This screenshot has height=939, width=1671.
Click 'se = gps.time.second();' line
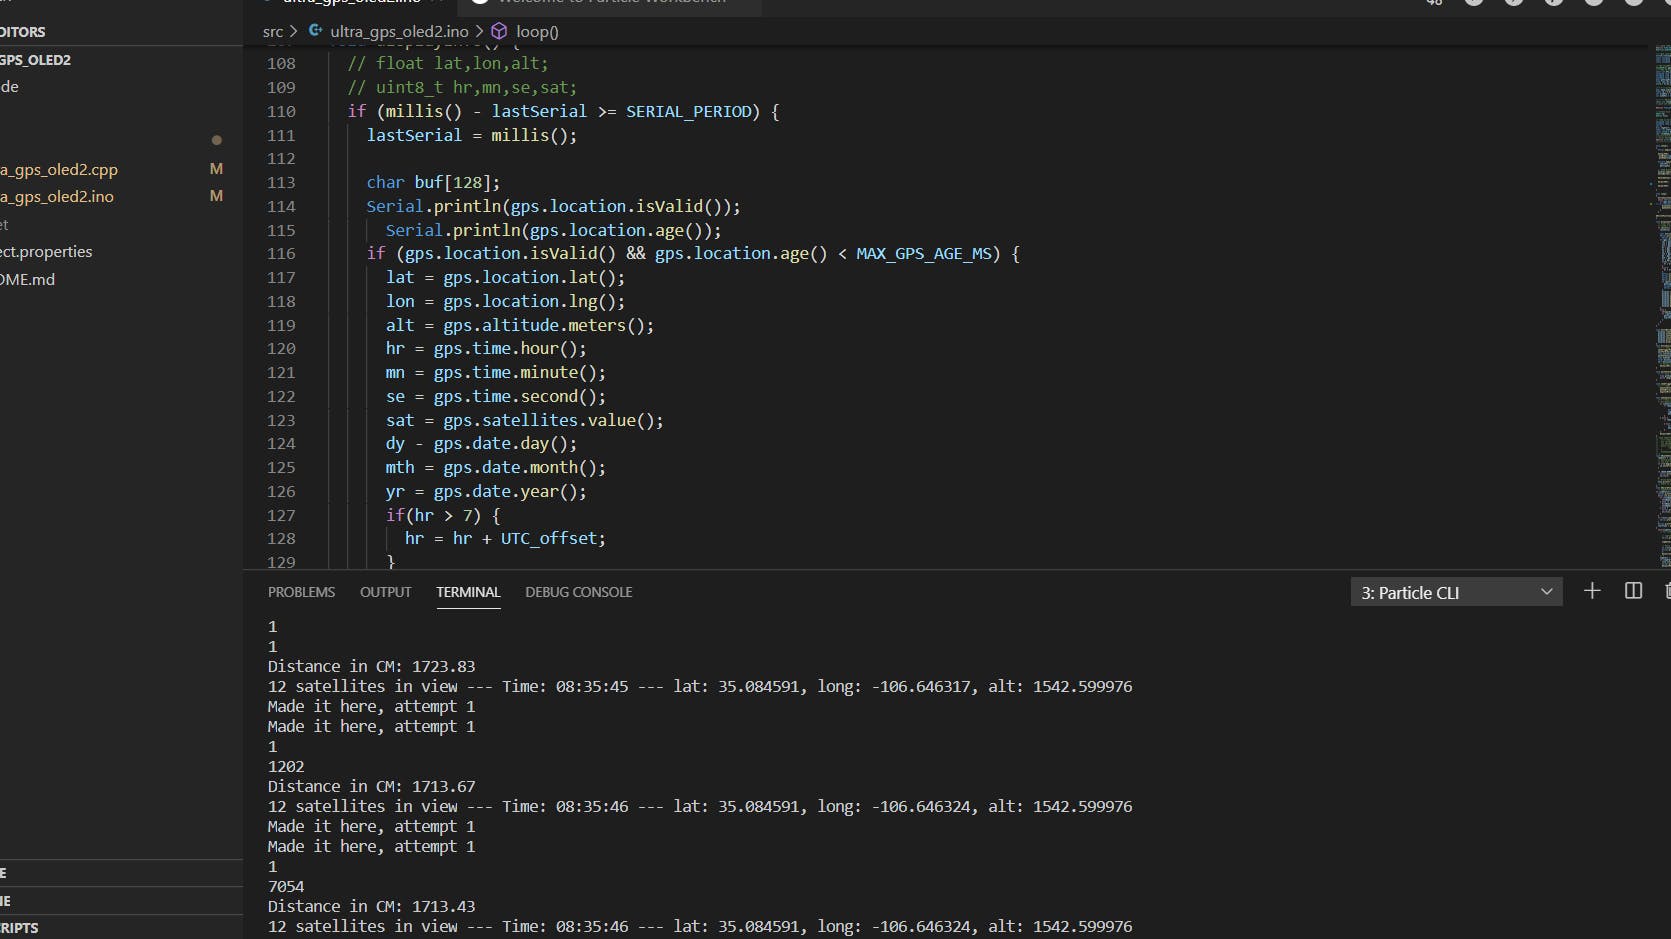click(x=496, y=396)
